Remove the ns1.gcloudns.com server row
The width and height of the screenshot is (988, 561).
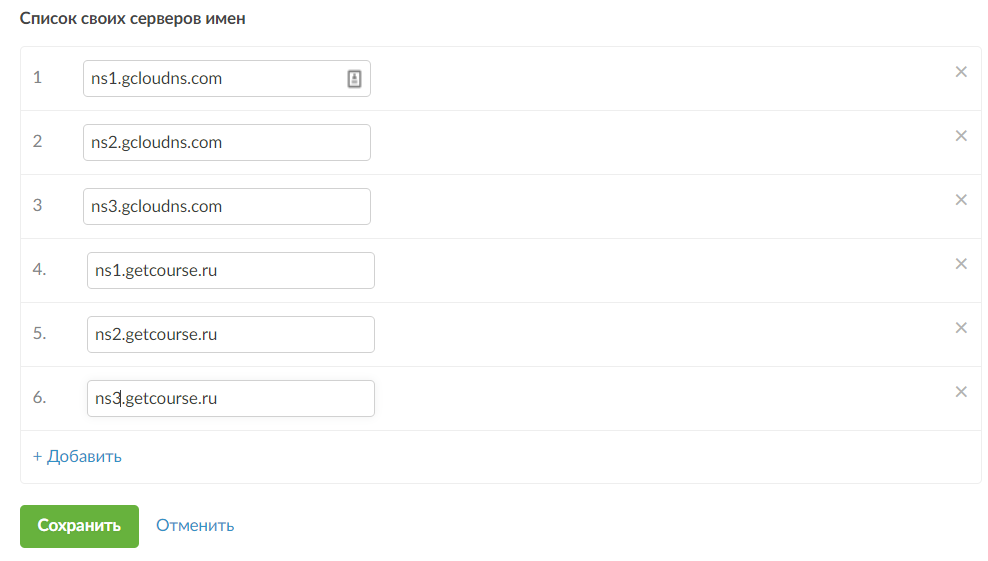[x=961, y=72]
